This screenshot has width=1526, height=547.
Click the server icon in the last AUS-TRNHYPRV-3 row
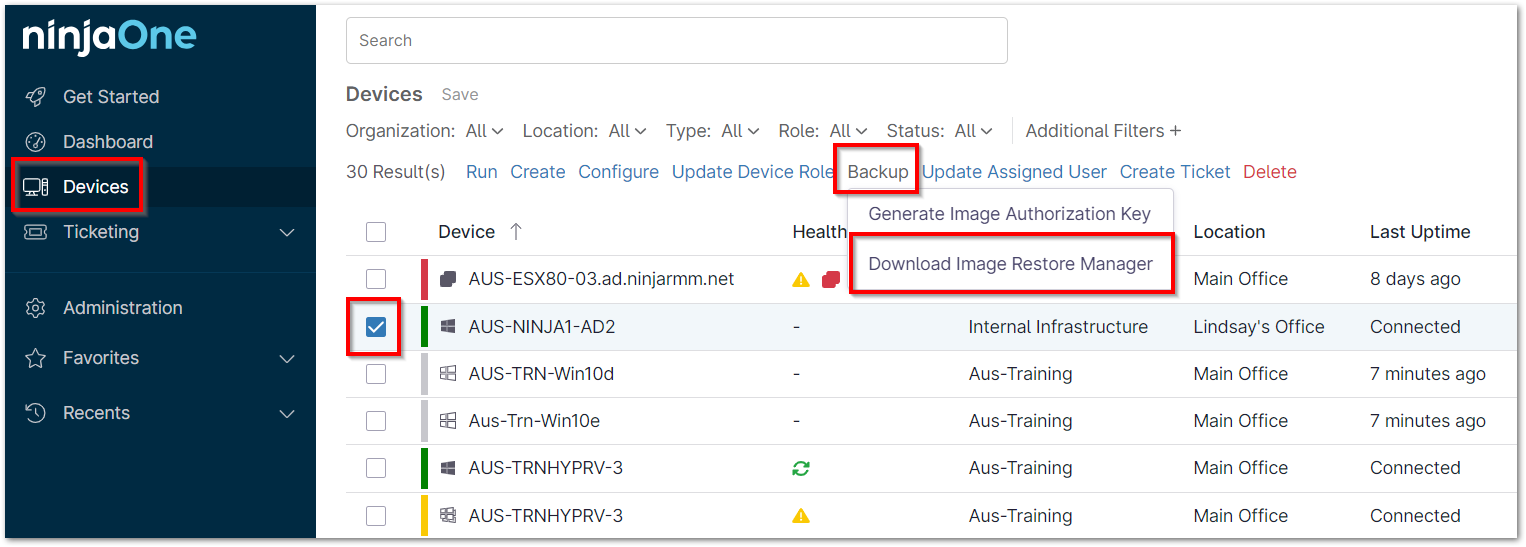[448, 516]
